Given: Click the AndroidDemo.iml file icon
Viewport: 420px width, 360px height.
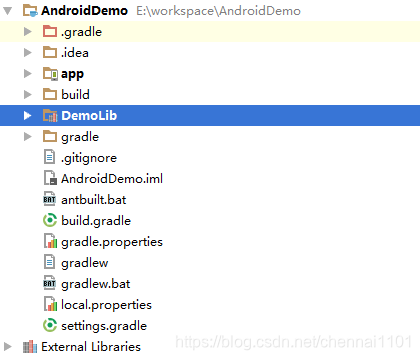Looking at the screenshot, I should [x=50, y=178].
